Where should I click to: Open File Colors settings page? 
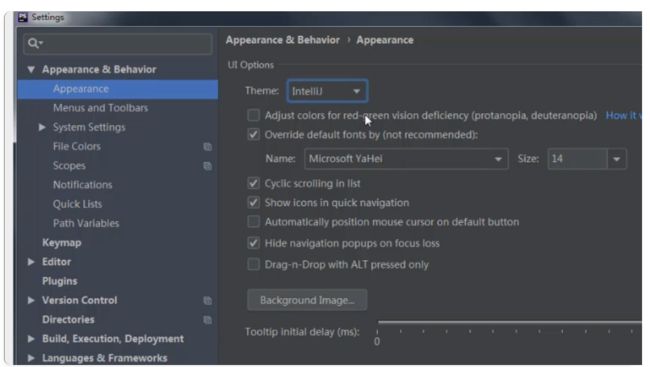[x=77, y=146]
